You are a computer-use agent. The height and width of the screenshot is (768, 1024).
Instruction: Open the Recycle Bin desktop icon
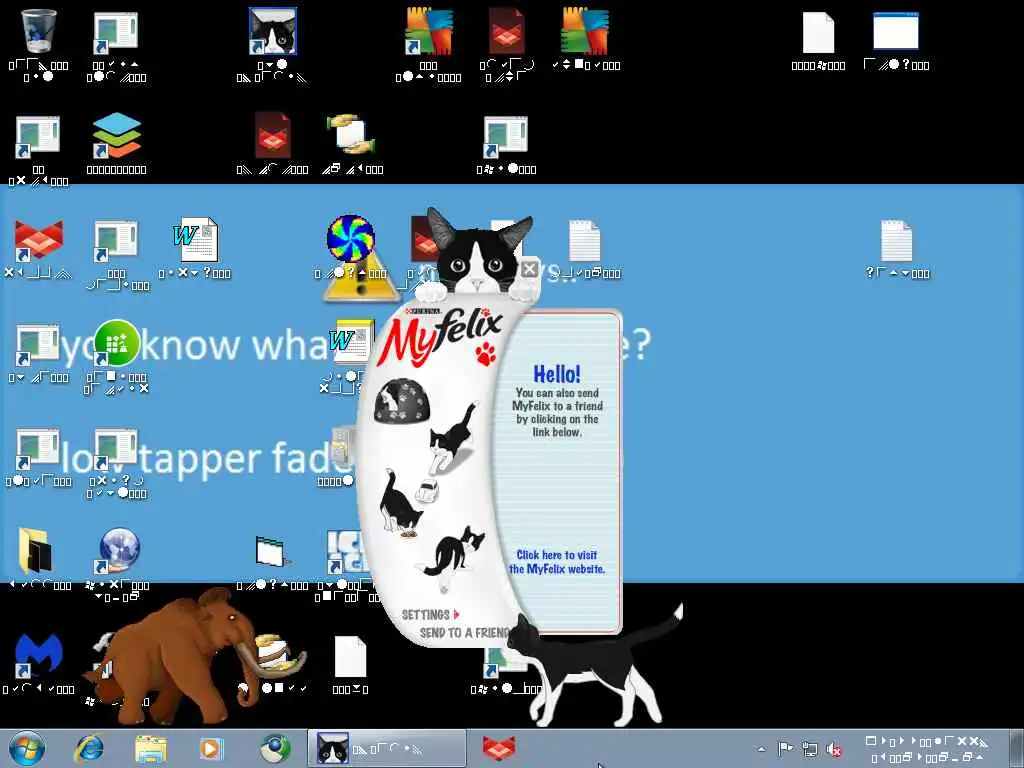pos(38,32)
